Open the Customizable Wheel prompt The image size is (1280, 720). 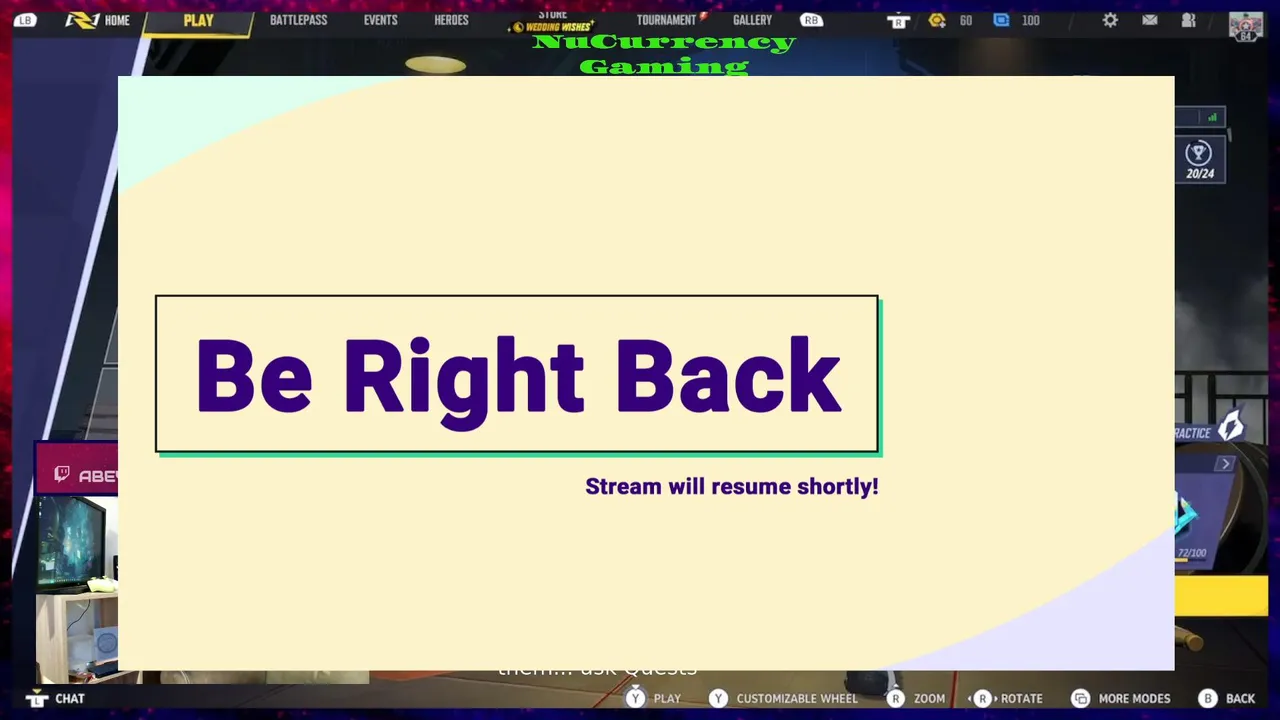783,698
